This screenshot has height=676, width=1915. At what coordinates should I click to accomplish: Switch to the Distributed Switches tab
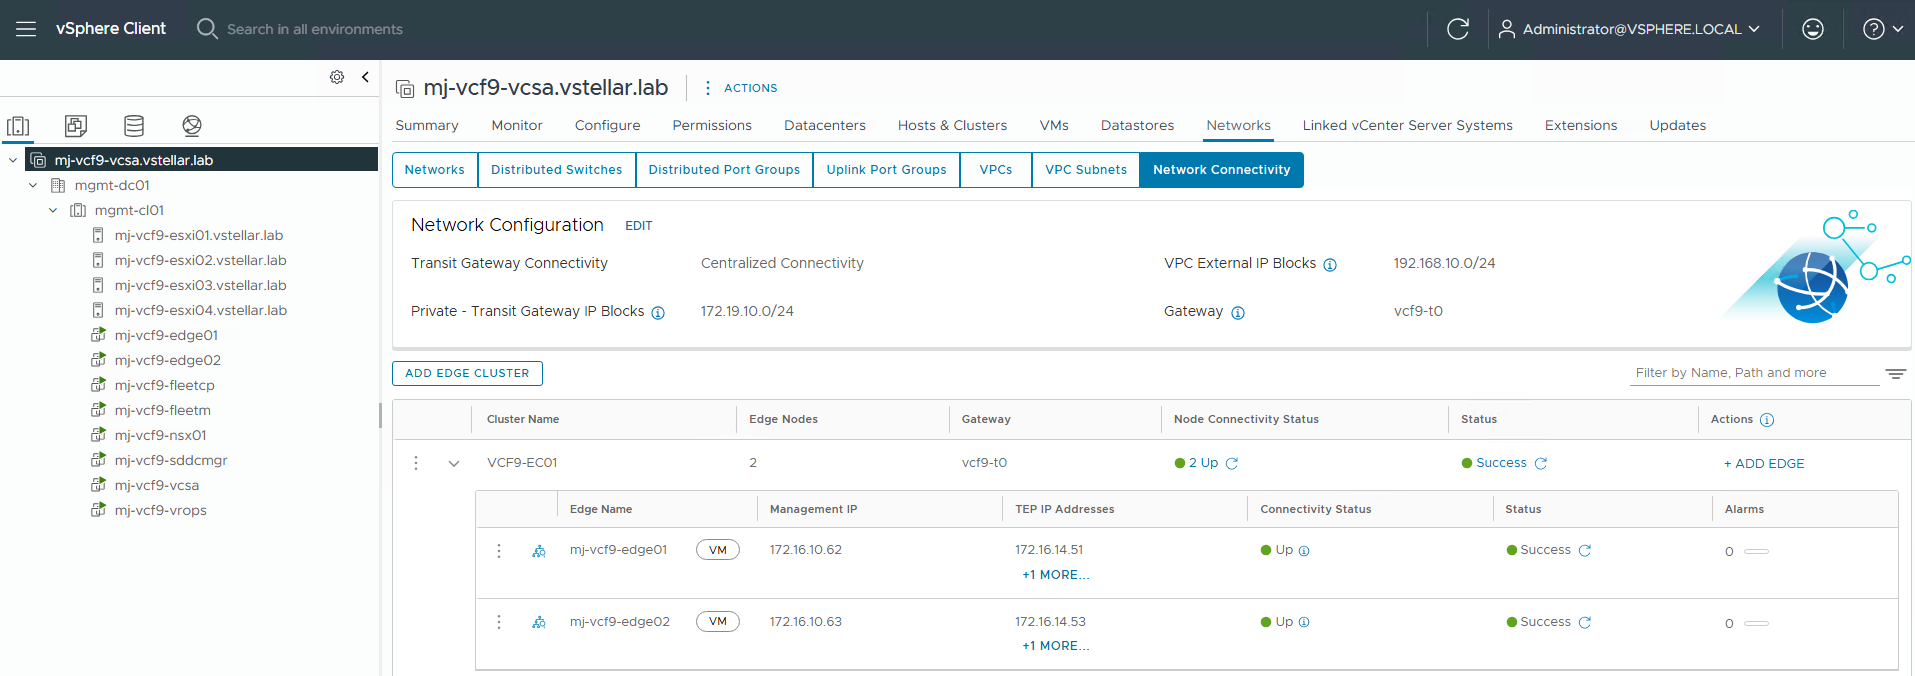coord(556,170)
